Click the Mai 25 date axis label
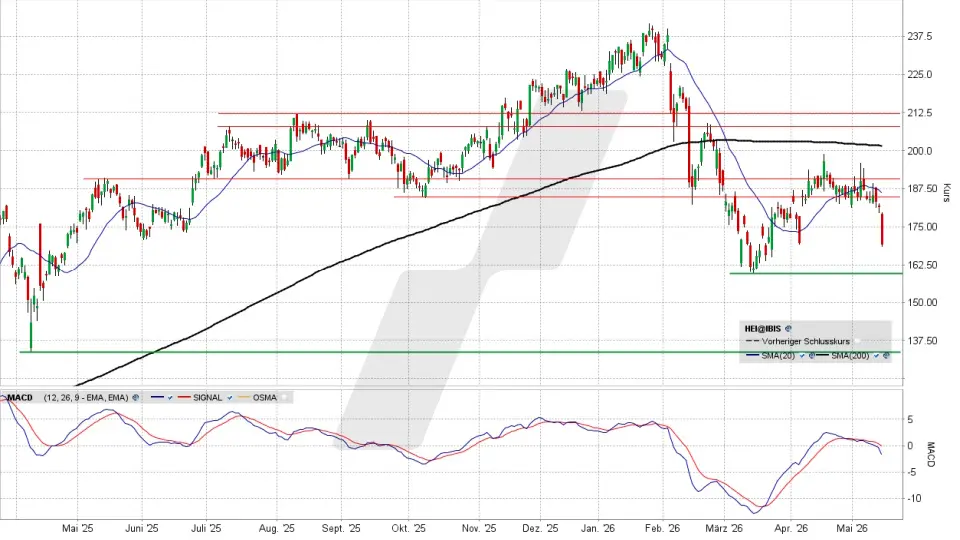The height and width of the screenshot is (540, 960). click(78, 528)
